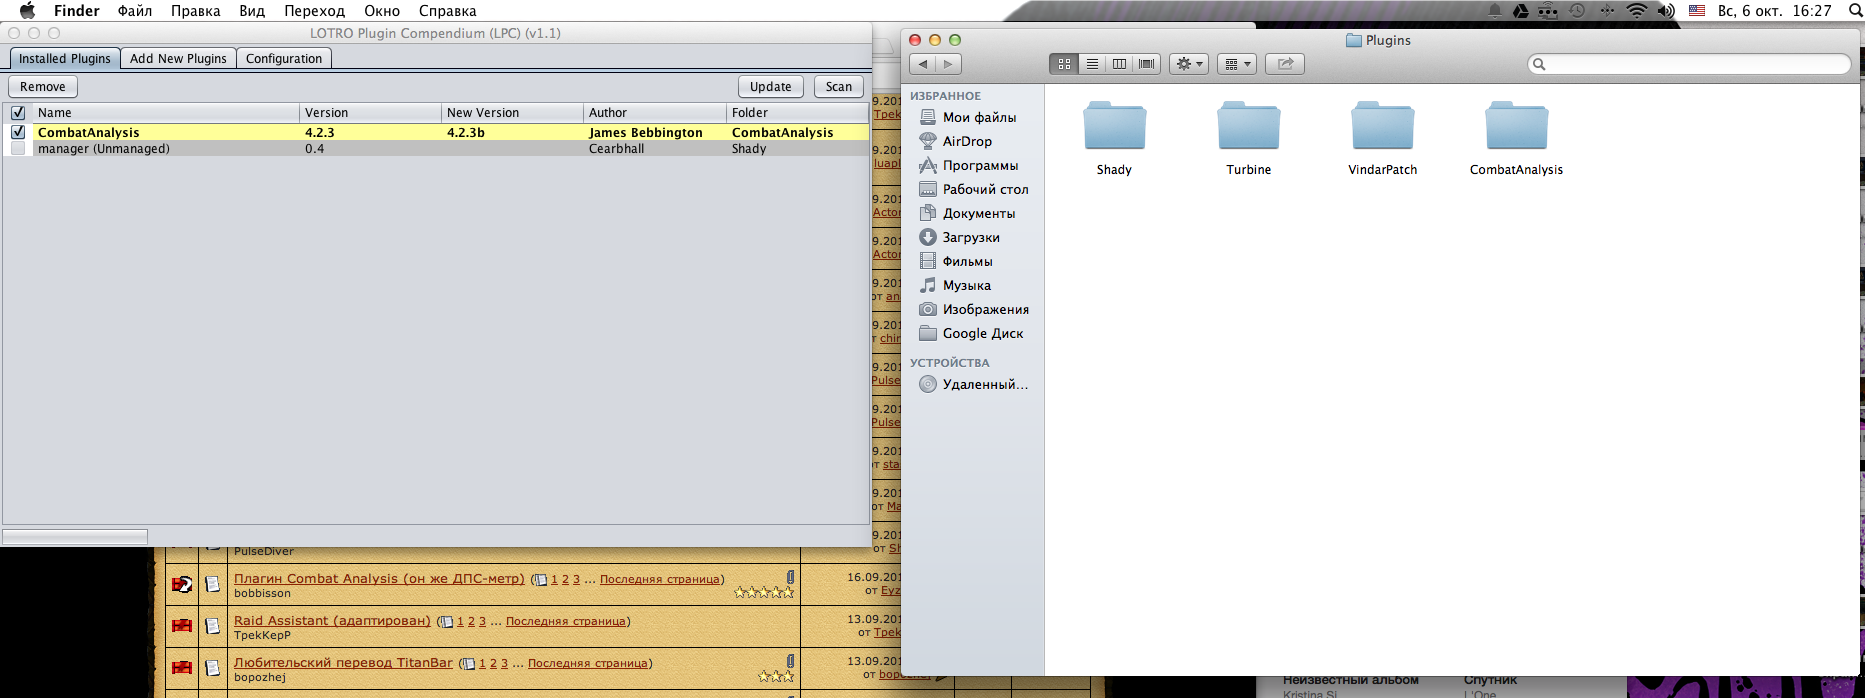Screen dimensions: 1865x698
Task: Select the manager (Unmanaged) plugin row
Action: [x=436, y=148]
